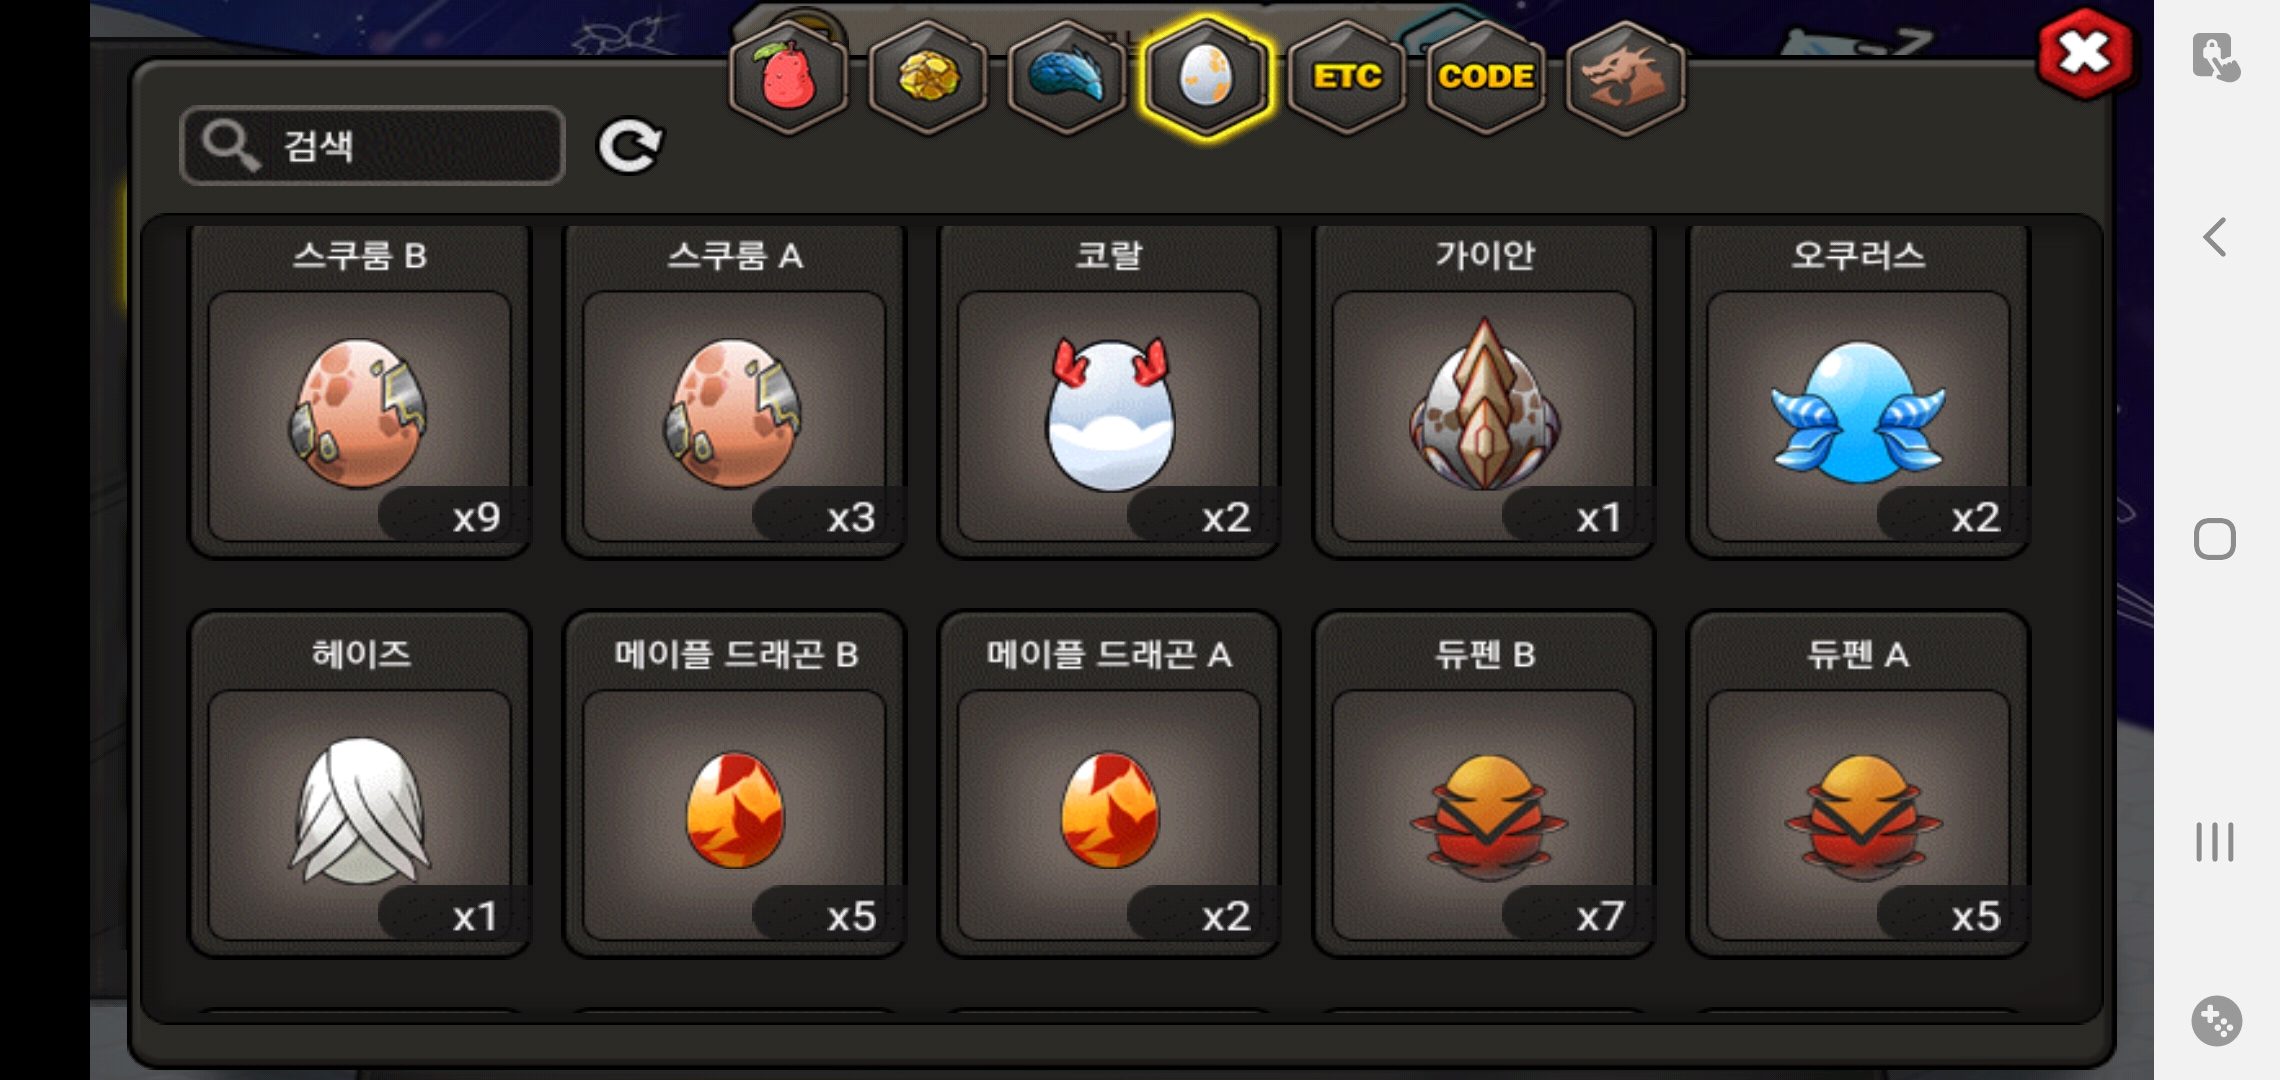
Task: Open the game tools controller icon
Action: click(x=2216, y=1021)
